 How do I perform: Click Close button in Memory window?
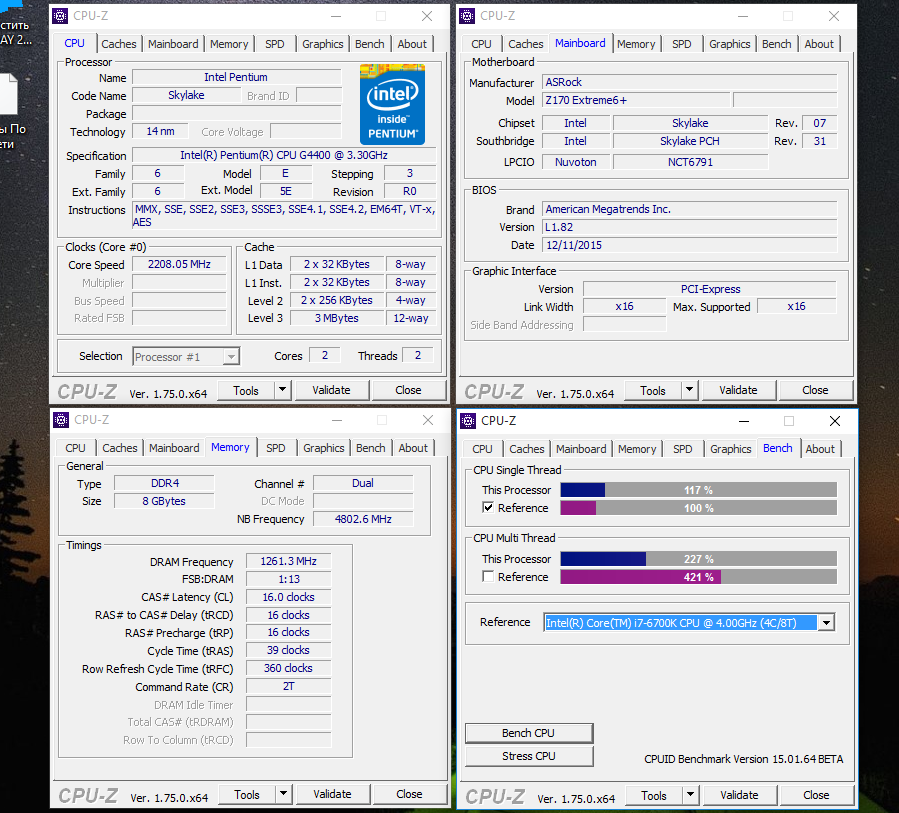point(409,794)
